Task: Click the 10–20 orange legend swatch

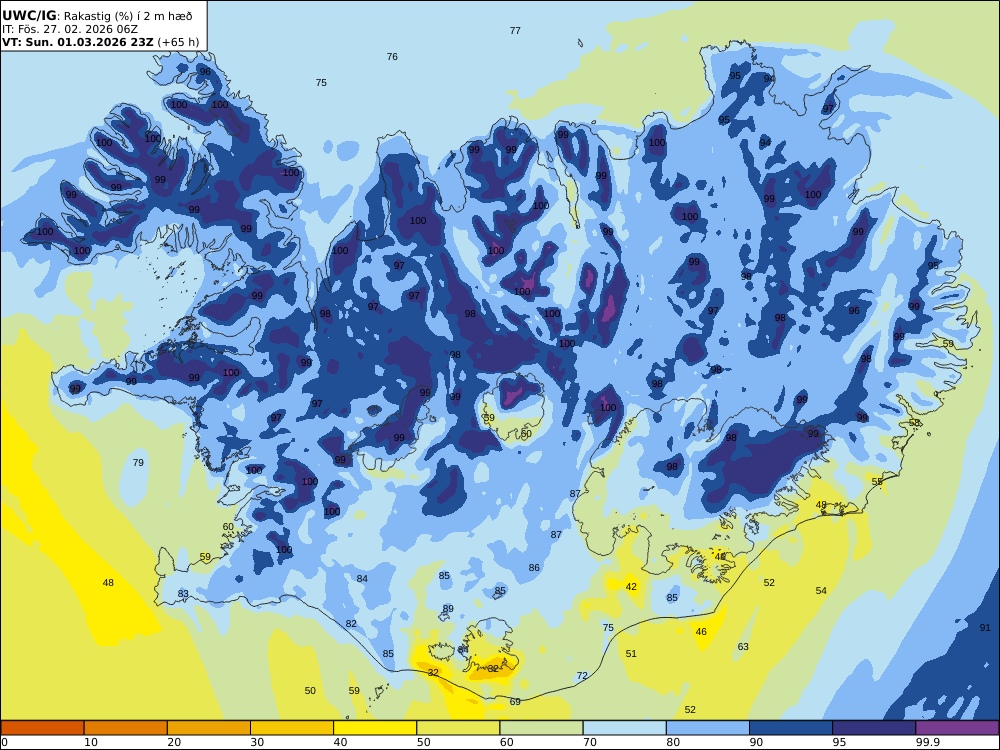Action: (126, 728)
